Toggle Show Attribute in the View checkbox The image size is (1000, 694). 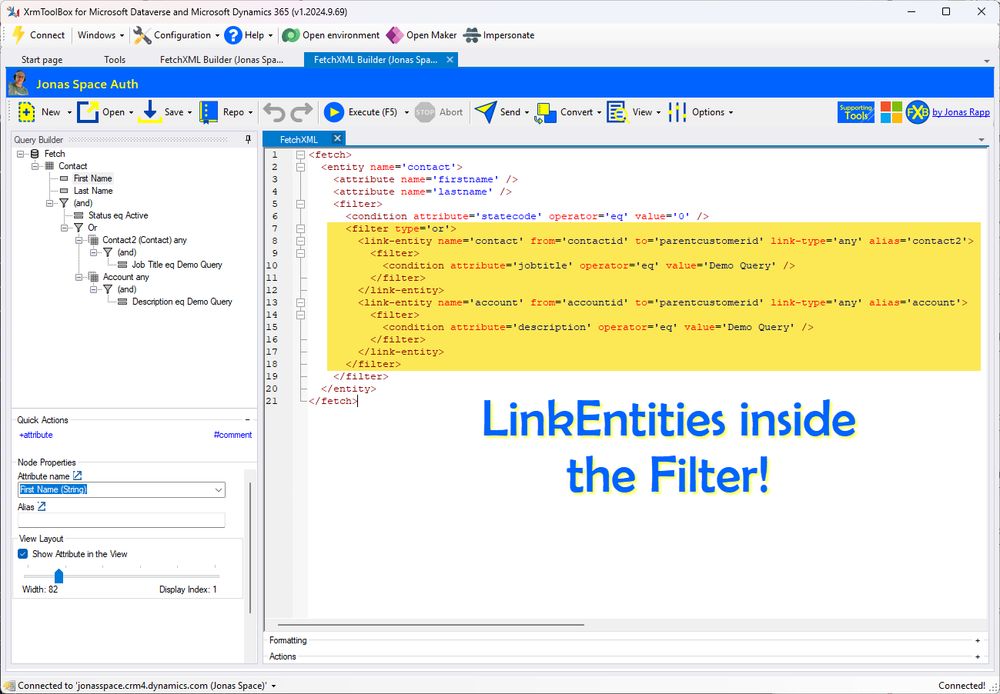[x=23, y=554]
